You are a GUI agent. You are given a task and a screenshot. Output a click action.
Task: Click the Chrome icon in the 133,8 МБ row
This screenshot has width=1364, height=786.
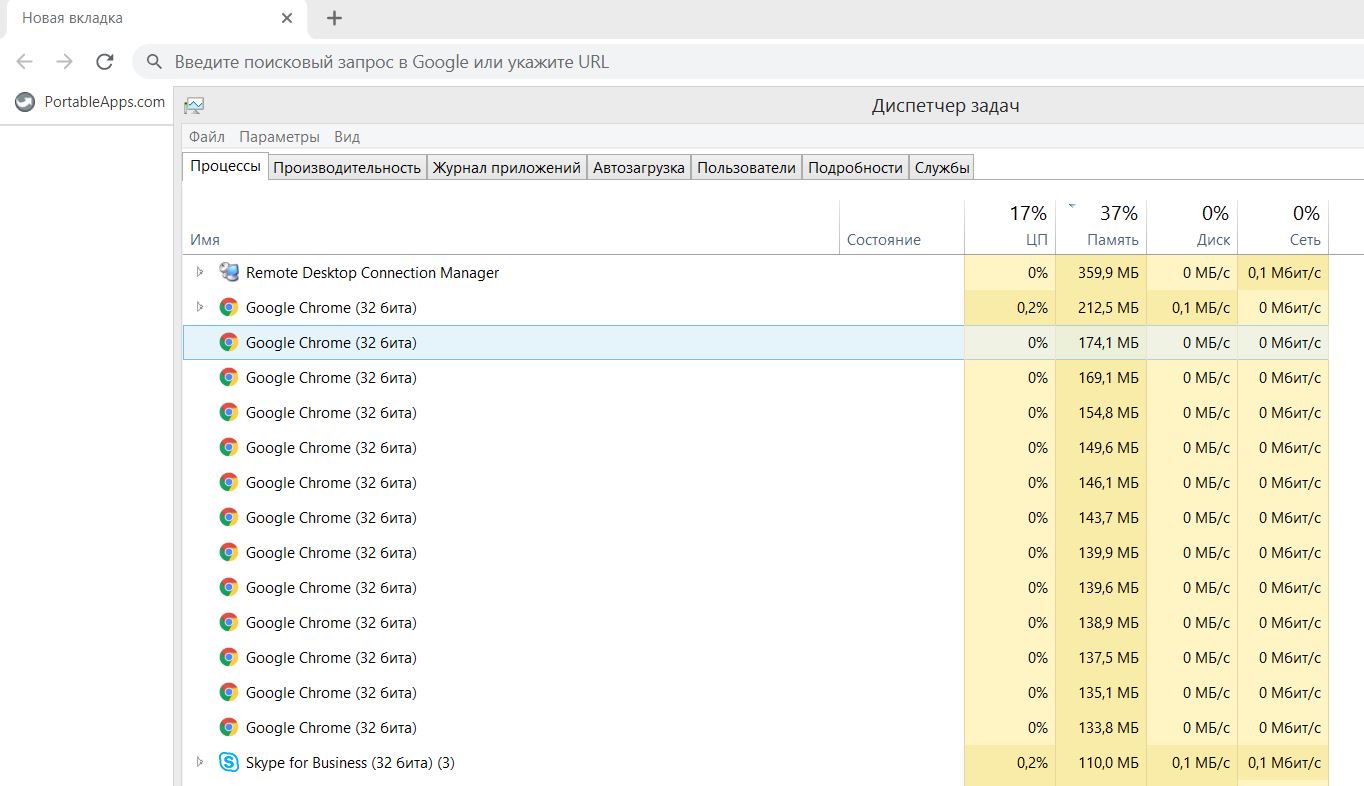(229, 728)
